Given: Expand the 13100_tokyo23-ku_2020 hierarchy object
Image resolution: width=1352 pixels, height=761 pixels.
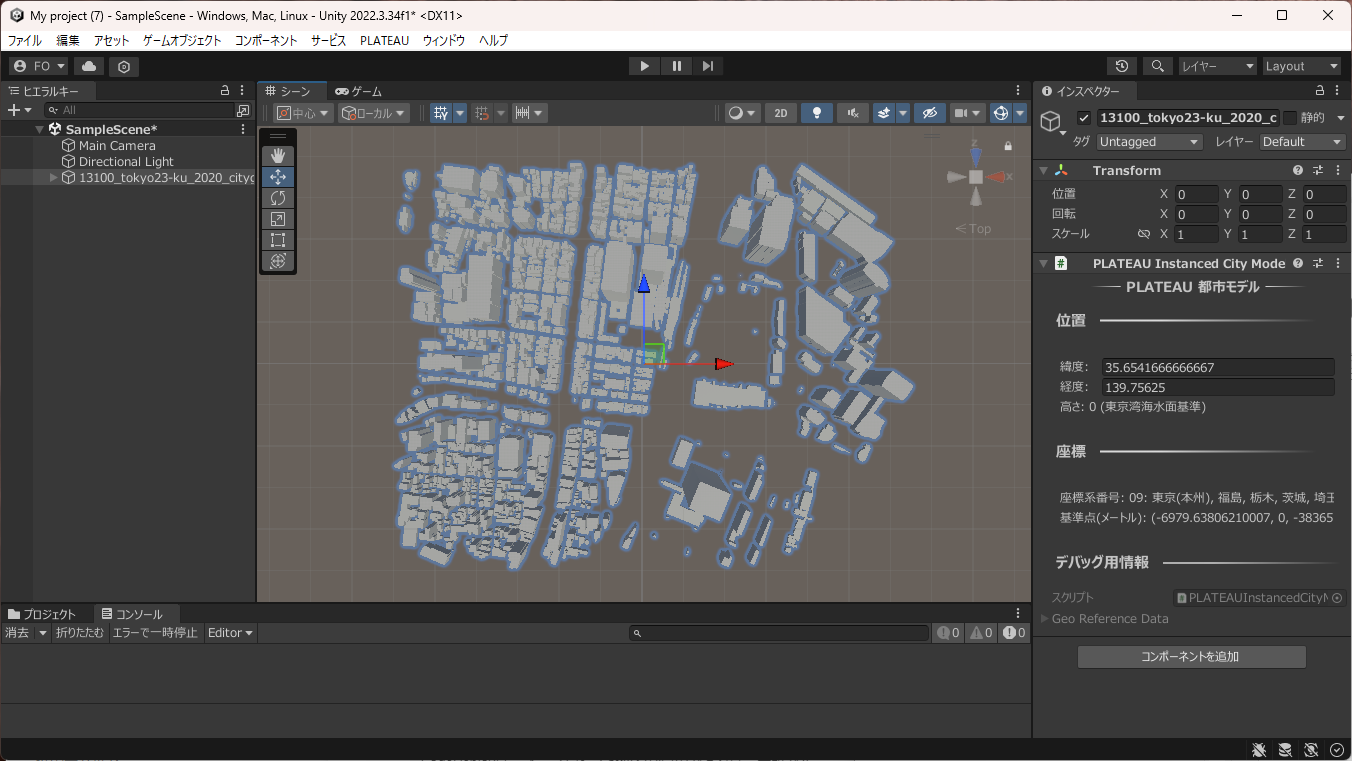Looking at the screenshot, I should [x=53, y=178].
